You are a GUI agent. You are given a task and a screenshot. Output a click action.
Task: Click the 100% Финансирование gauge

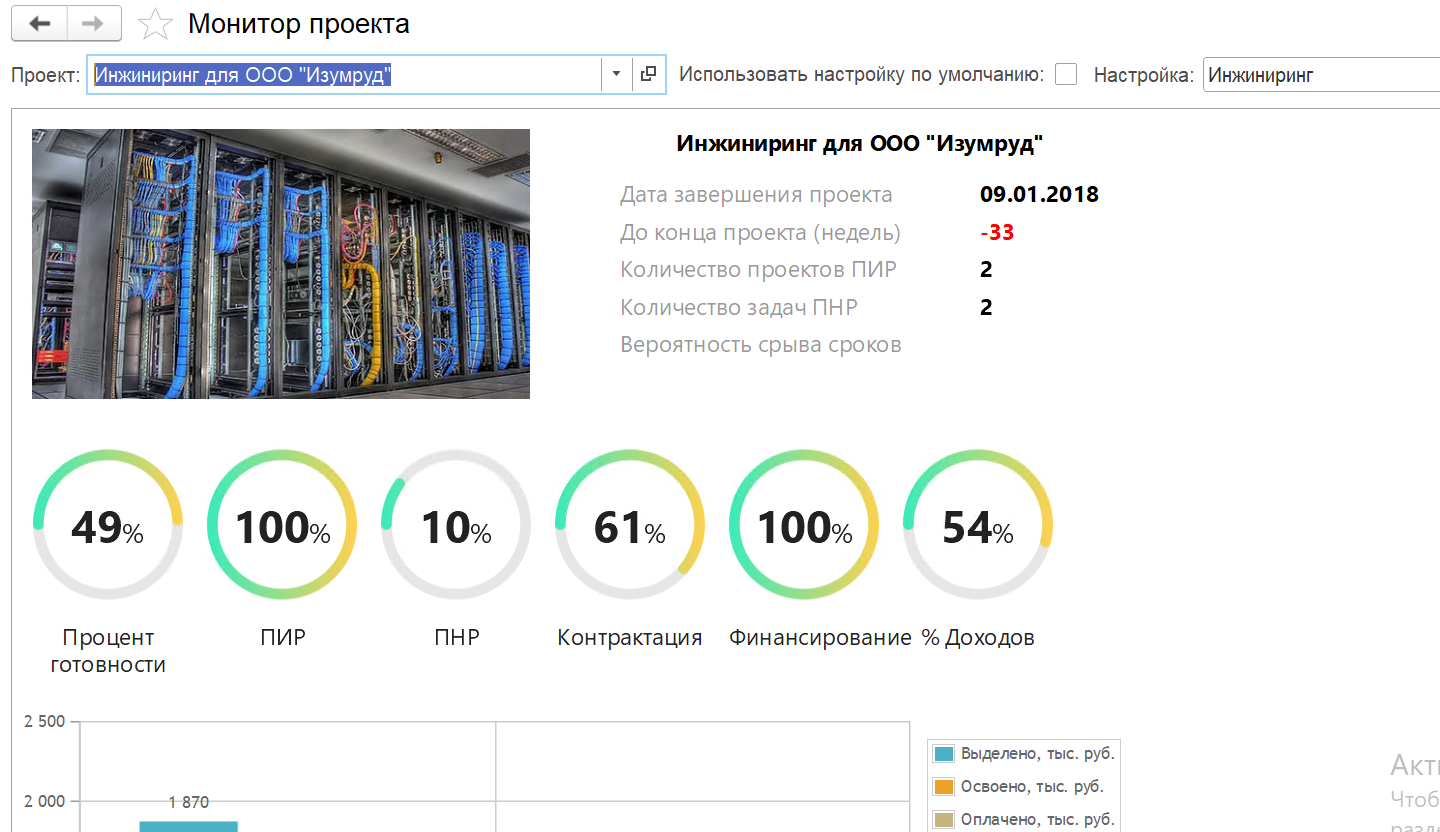[804, 524]
